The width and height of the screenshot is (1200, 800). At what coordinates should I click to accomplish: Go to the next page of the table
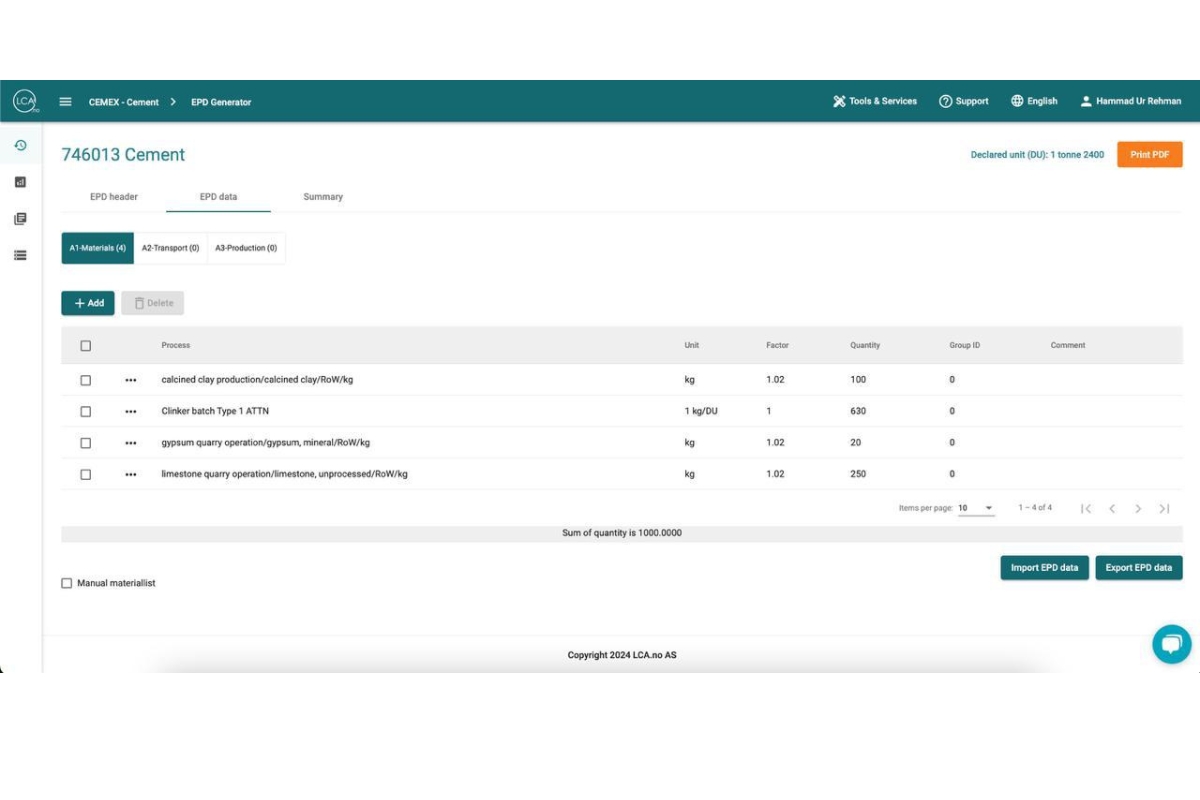[1138, 508]
